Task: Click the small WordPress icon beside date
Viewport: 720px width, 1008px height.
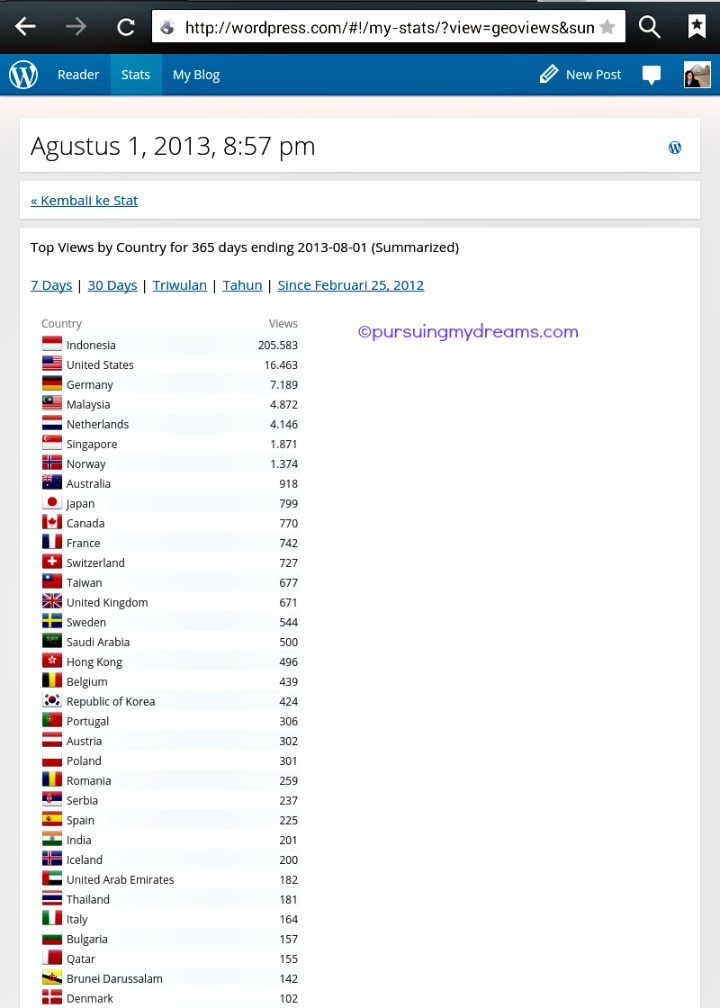Action: (675, 148)
